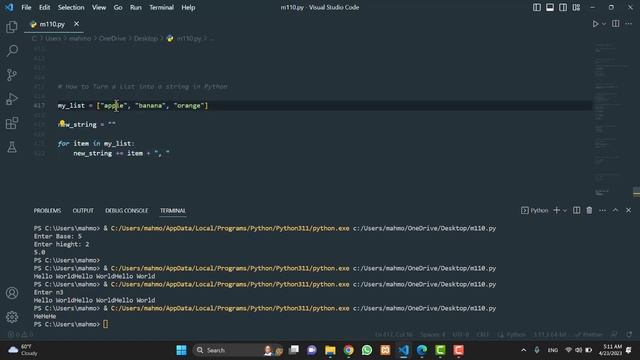Close the m110.py editor tab
This screenshot has width=640, height=360.
(x=76, y=24)
